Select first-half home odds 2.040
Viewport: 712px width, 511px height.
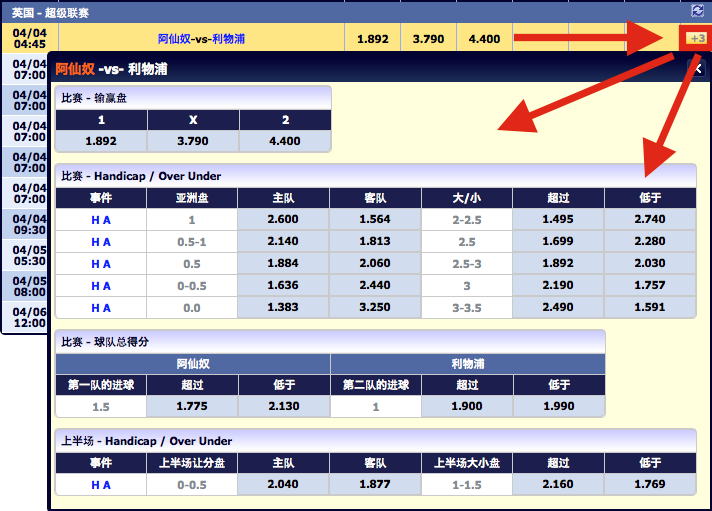click(283, 484)
